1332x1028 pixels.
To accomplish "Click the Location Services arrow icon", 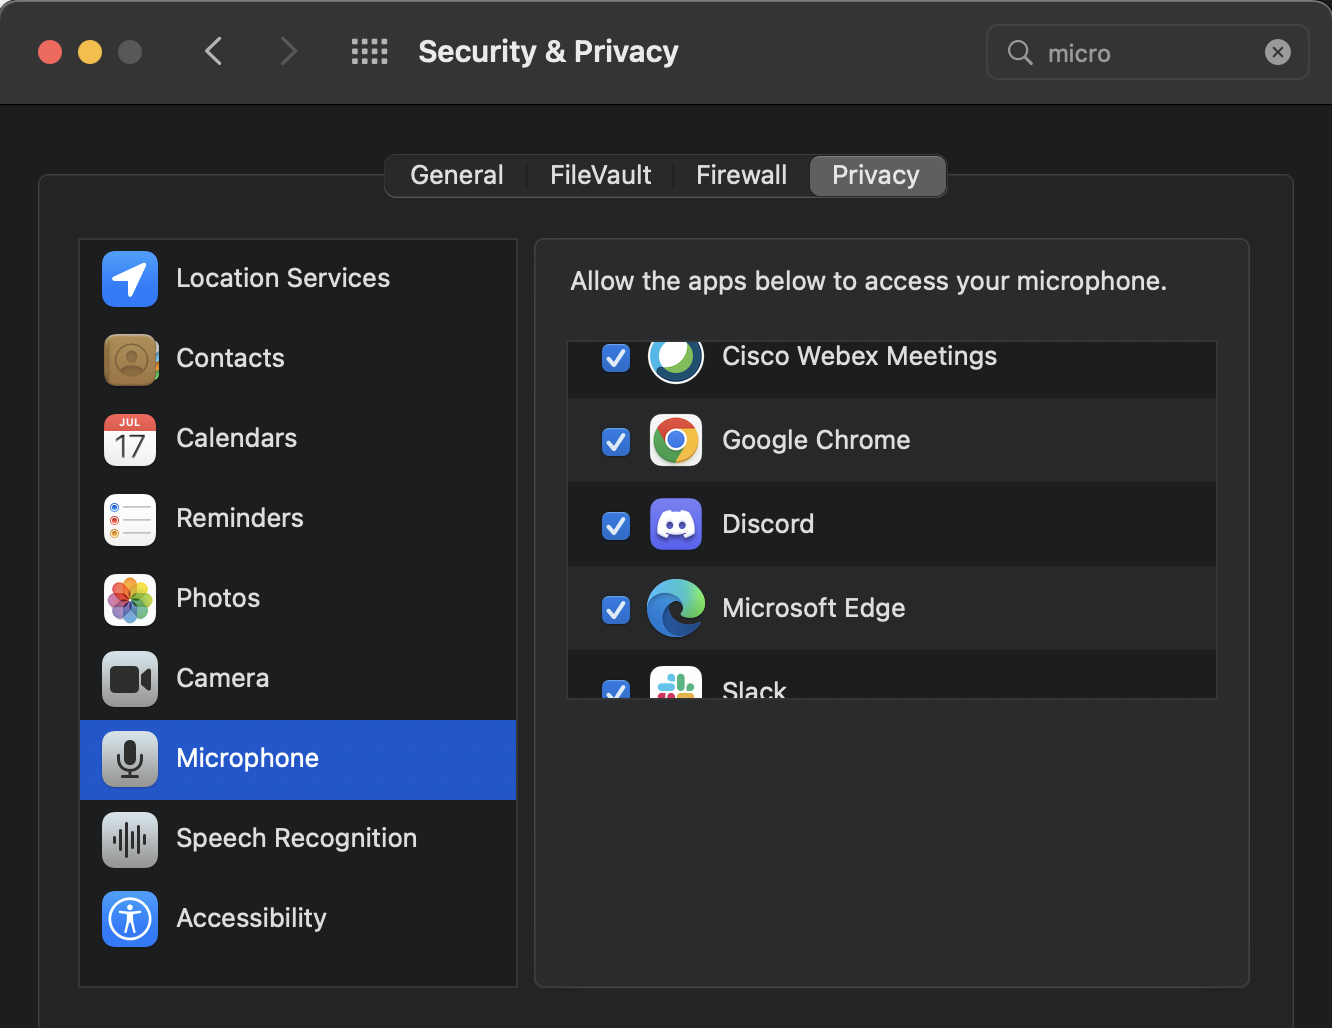I will (x=130, y=279).
